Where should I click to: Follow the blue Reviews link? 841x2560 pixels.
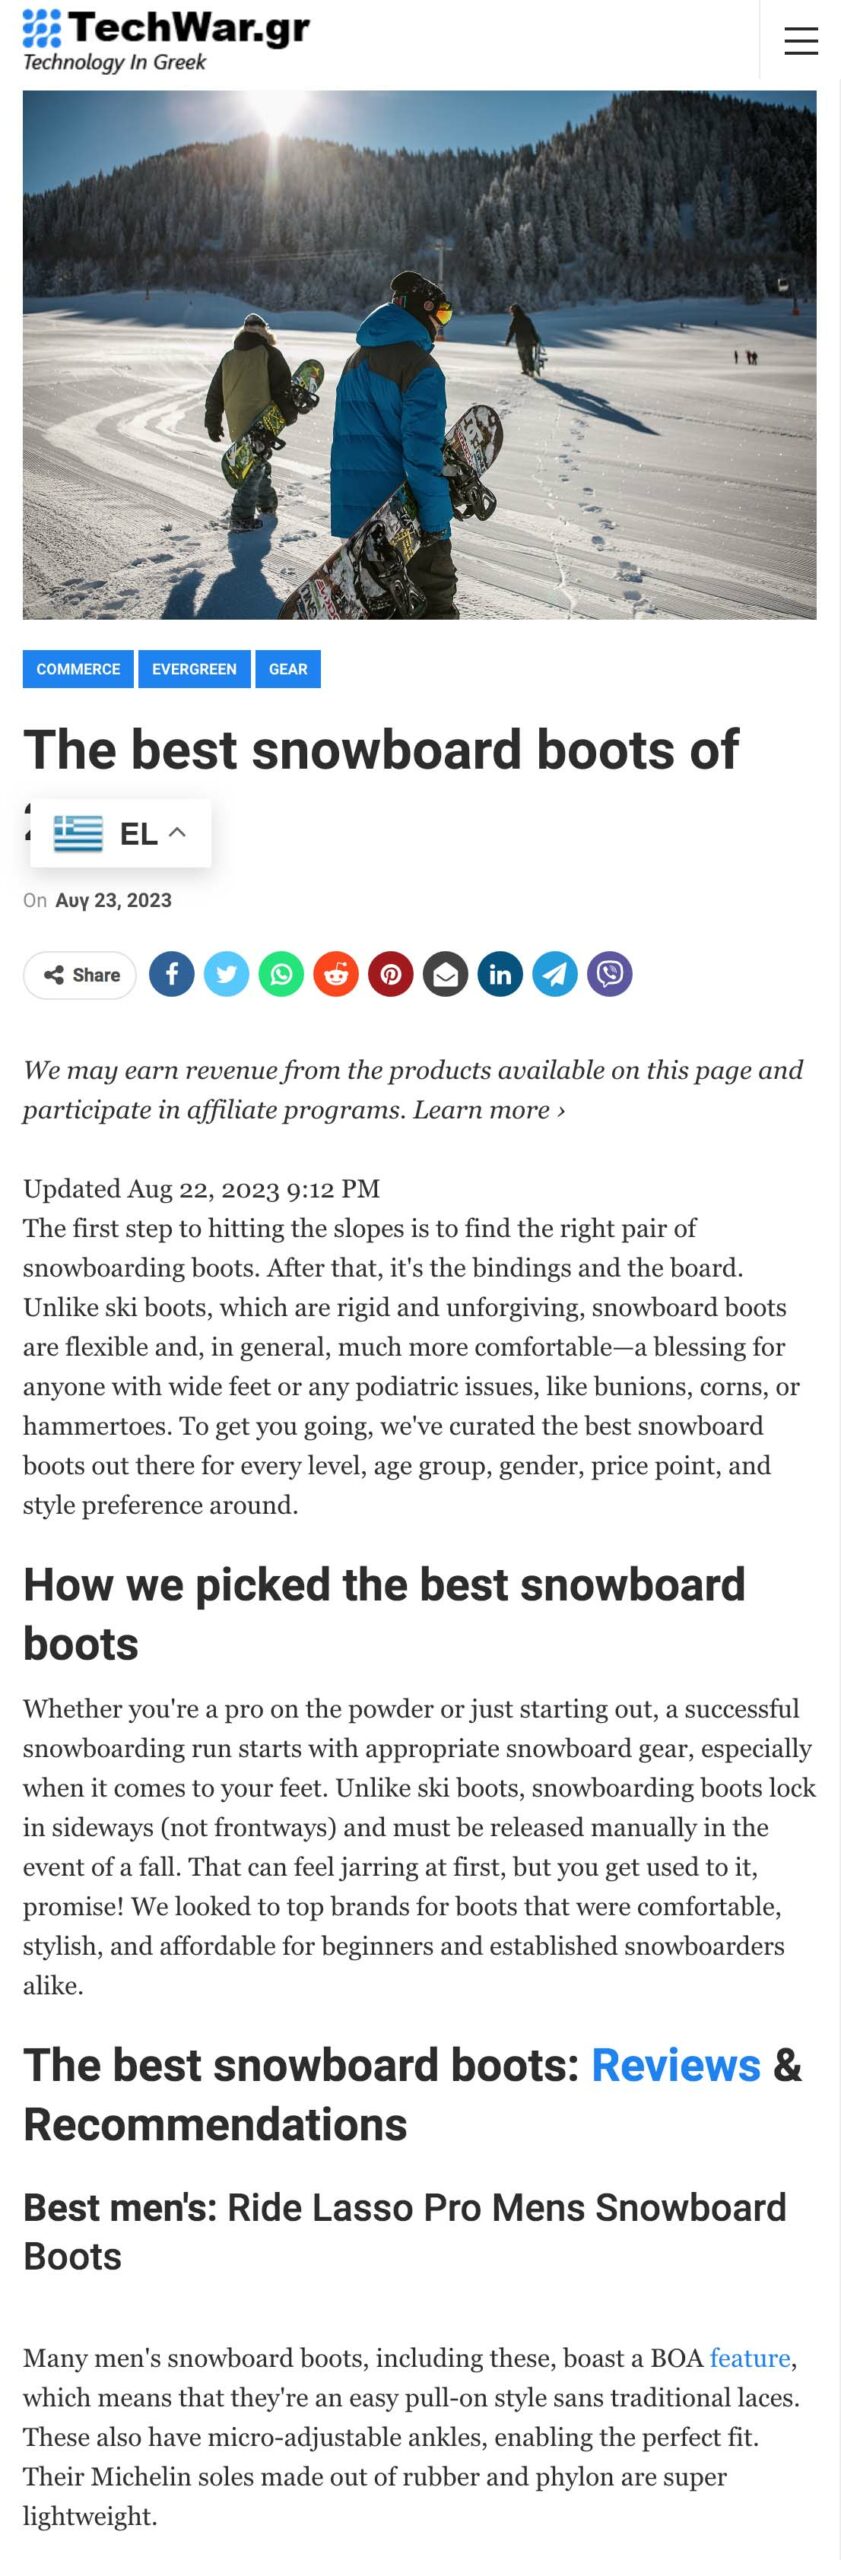(x=676, y=2065)
